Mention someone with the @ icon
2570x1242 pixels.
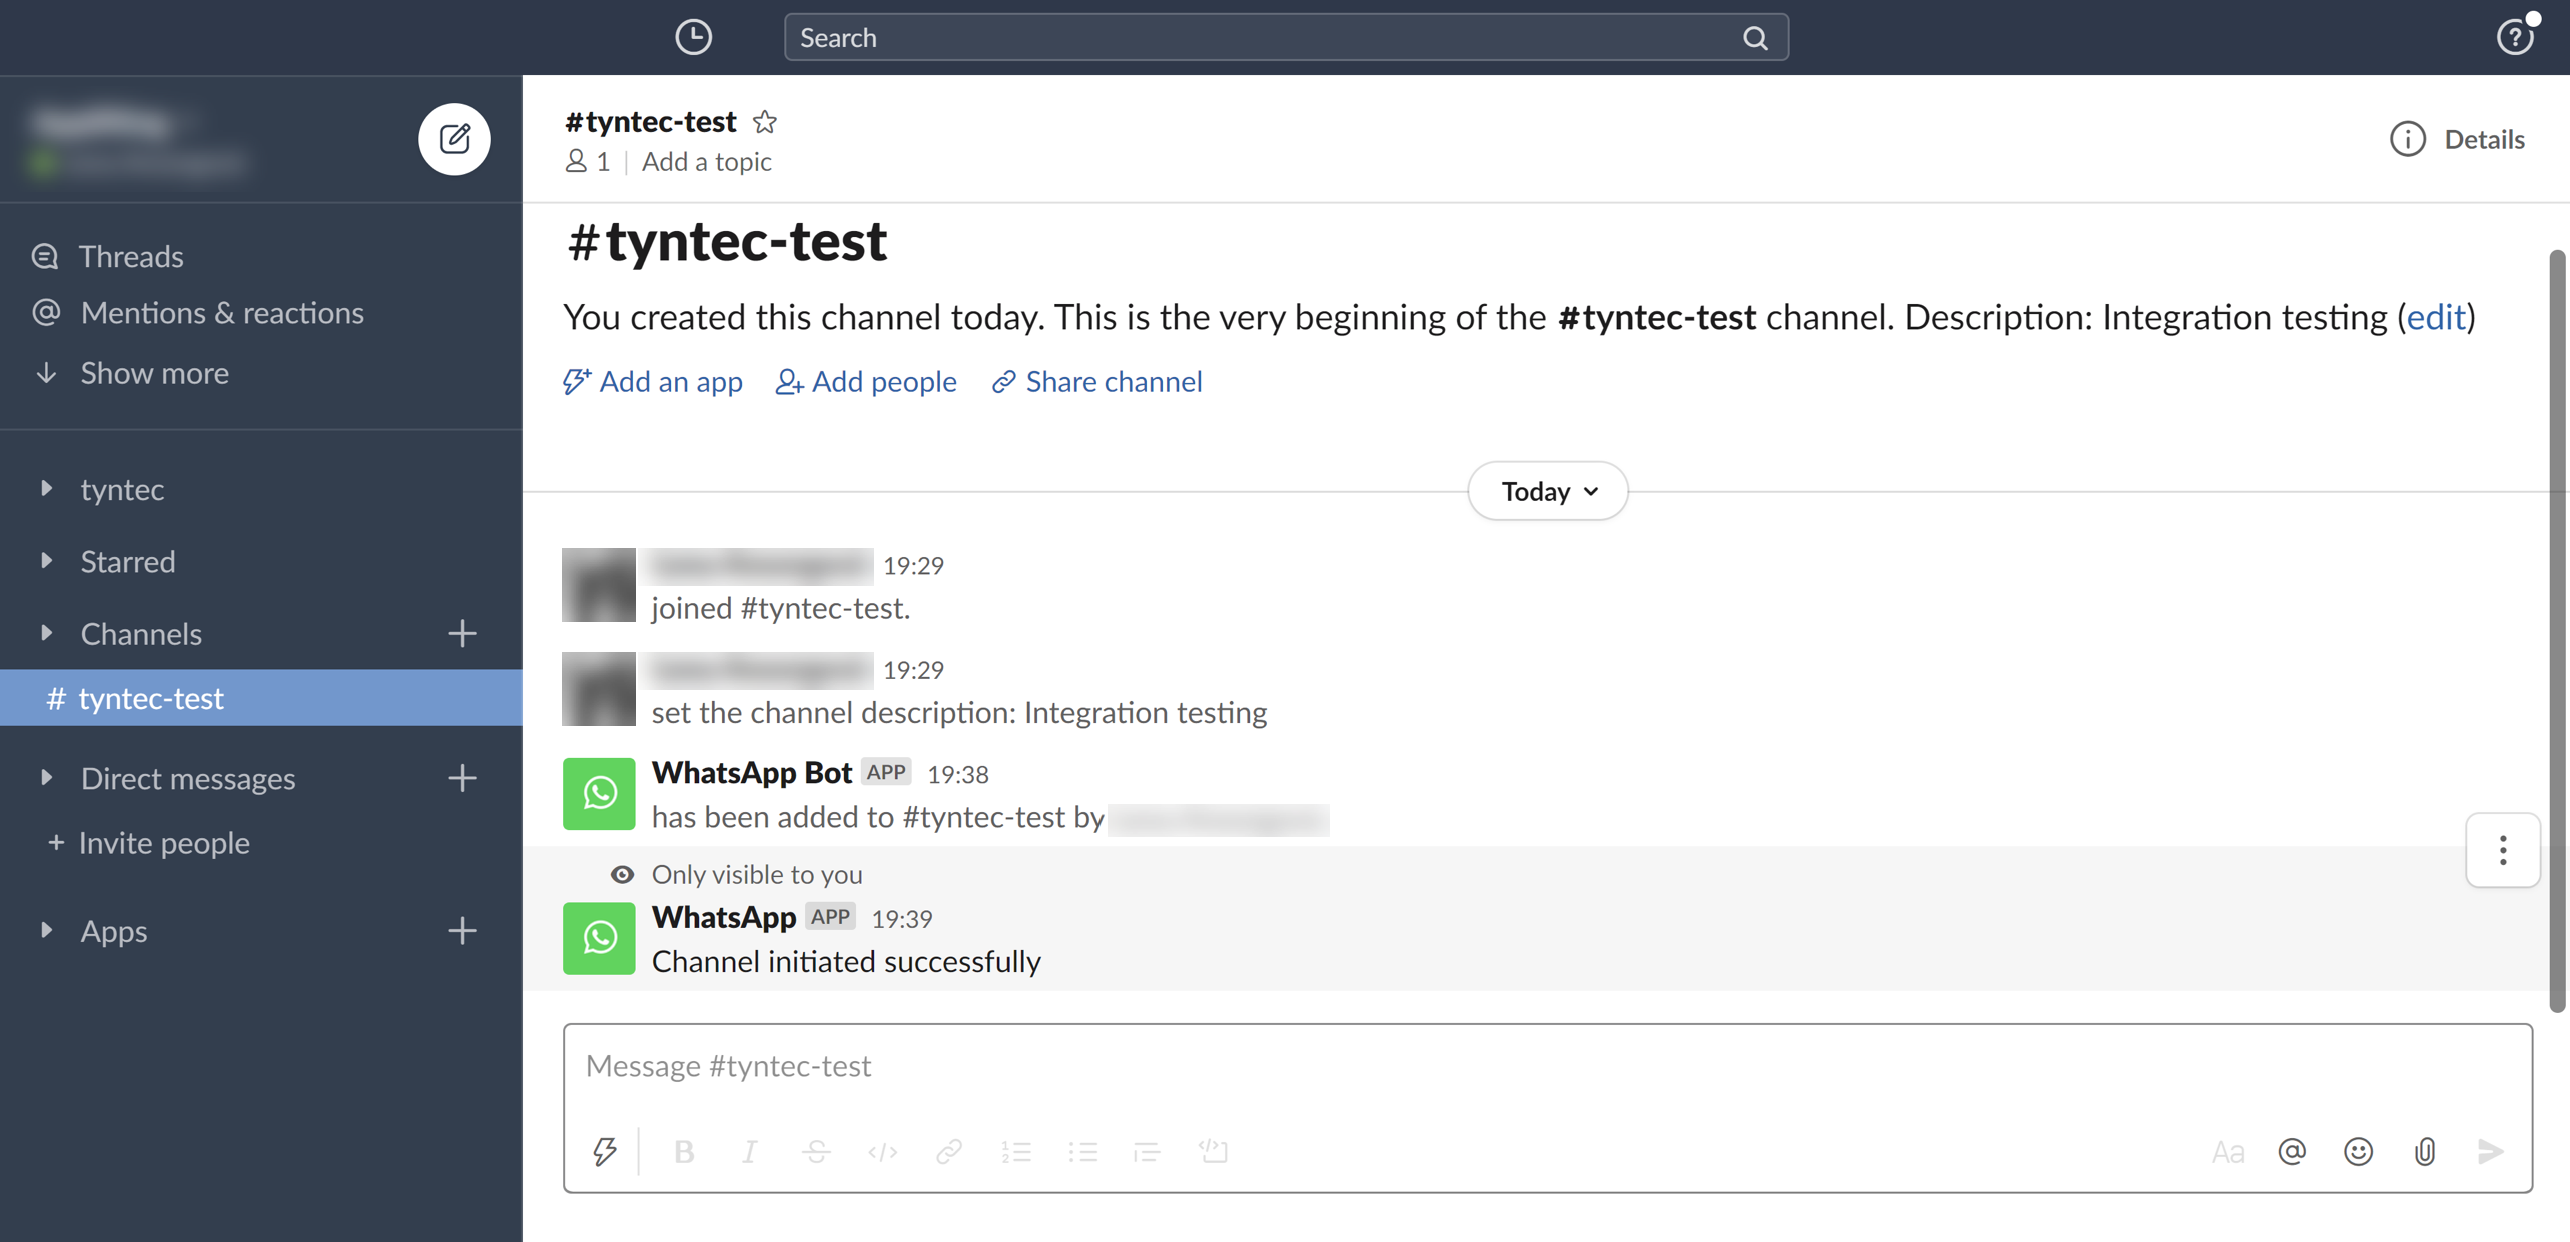(2292, 1152)
